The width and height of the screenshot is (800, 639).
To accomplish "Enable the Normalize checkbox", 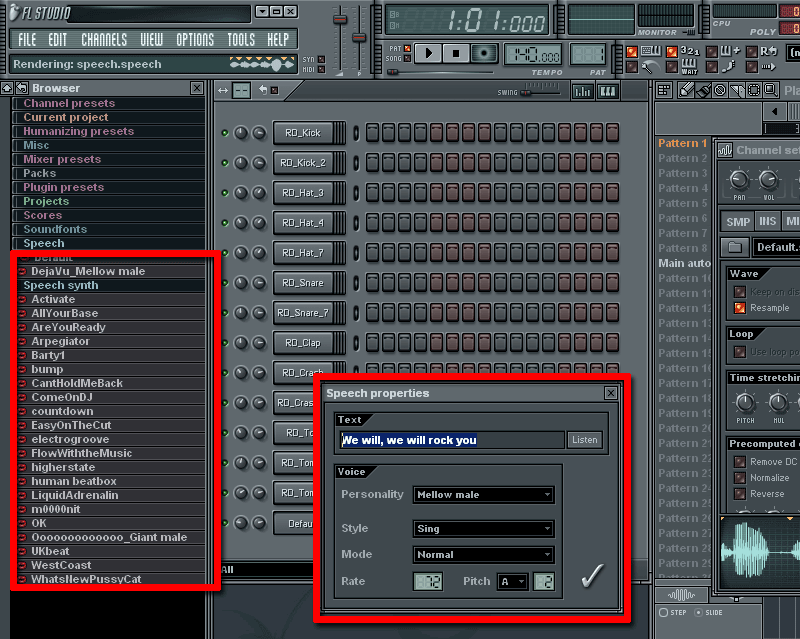I will (740, 478).
